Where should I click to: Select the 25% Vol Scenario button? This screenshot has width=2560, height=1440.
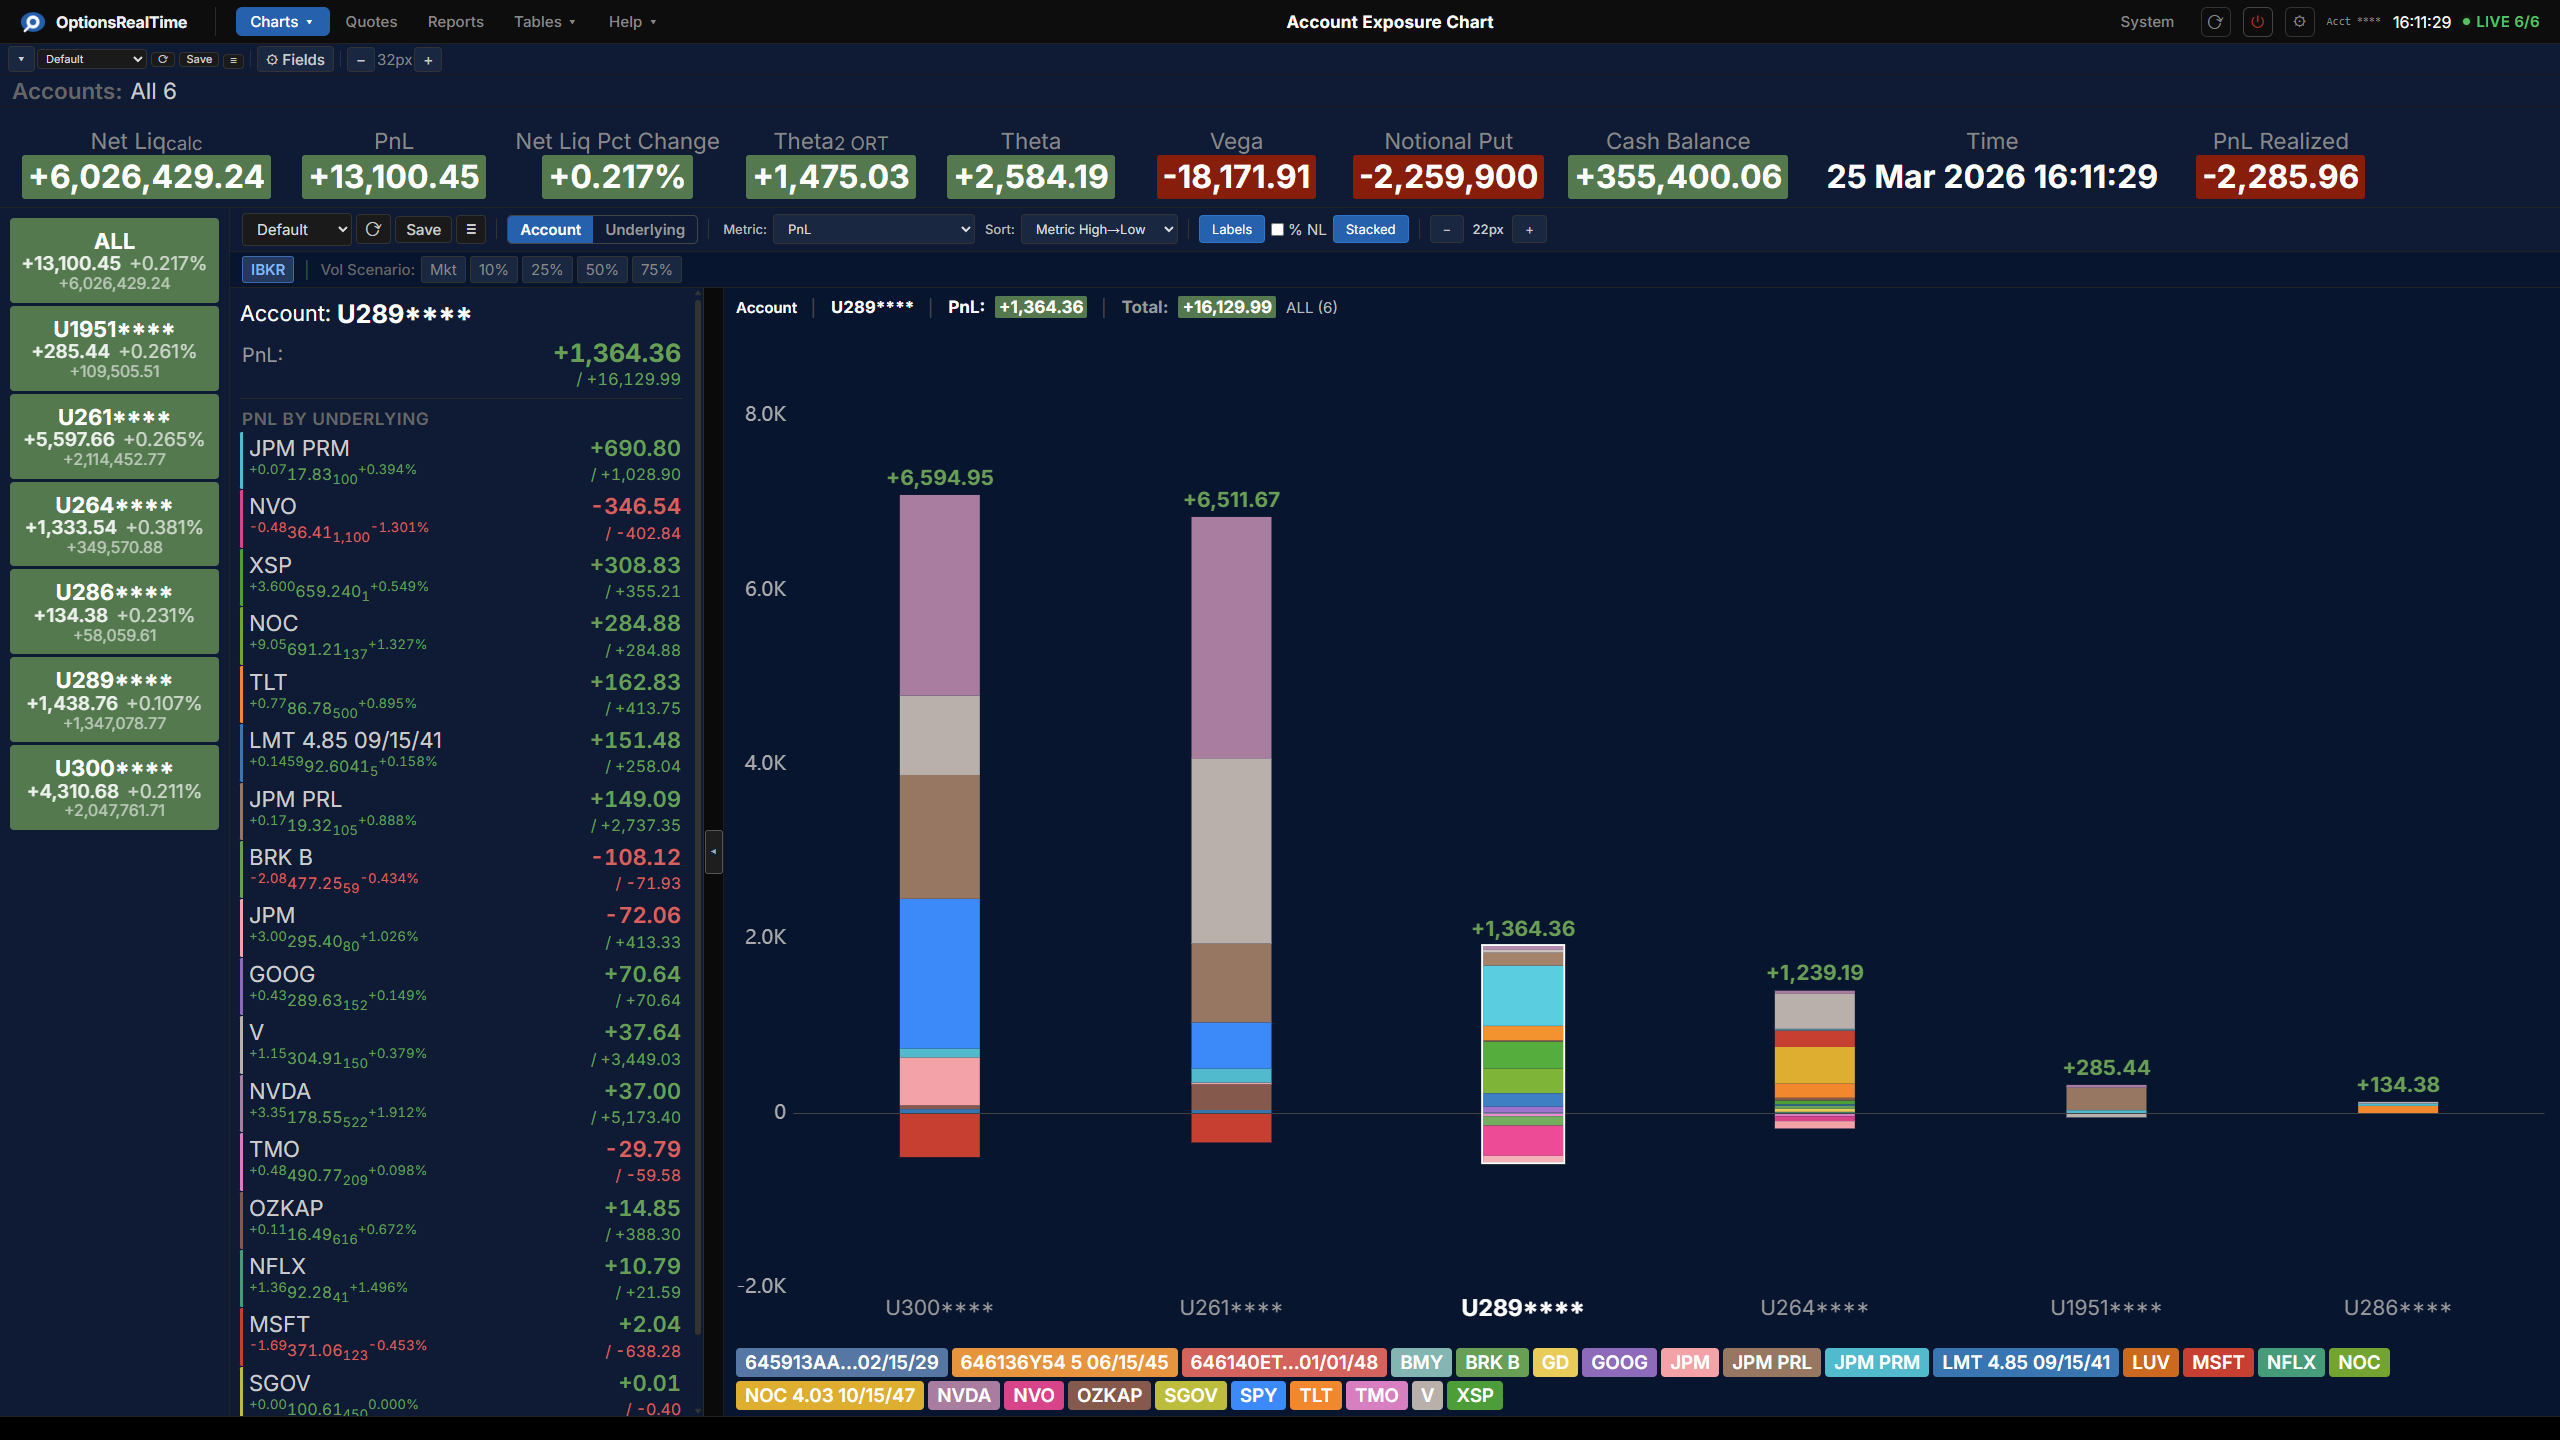(546, 270)
